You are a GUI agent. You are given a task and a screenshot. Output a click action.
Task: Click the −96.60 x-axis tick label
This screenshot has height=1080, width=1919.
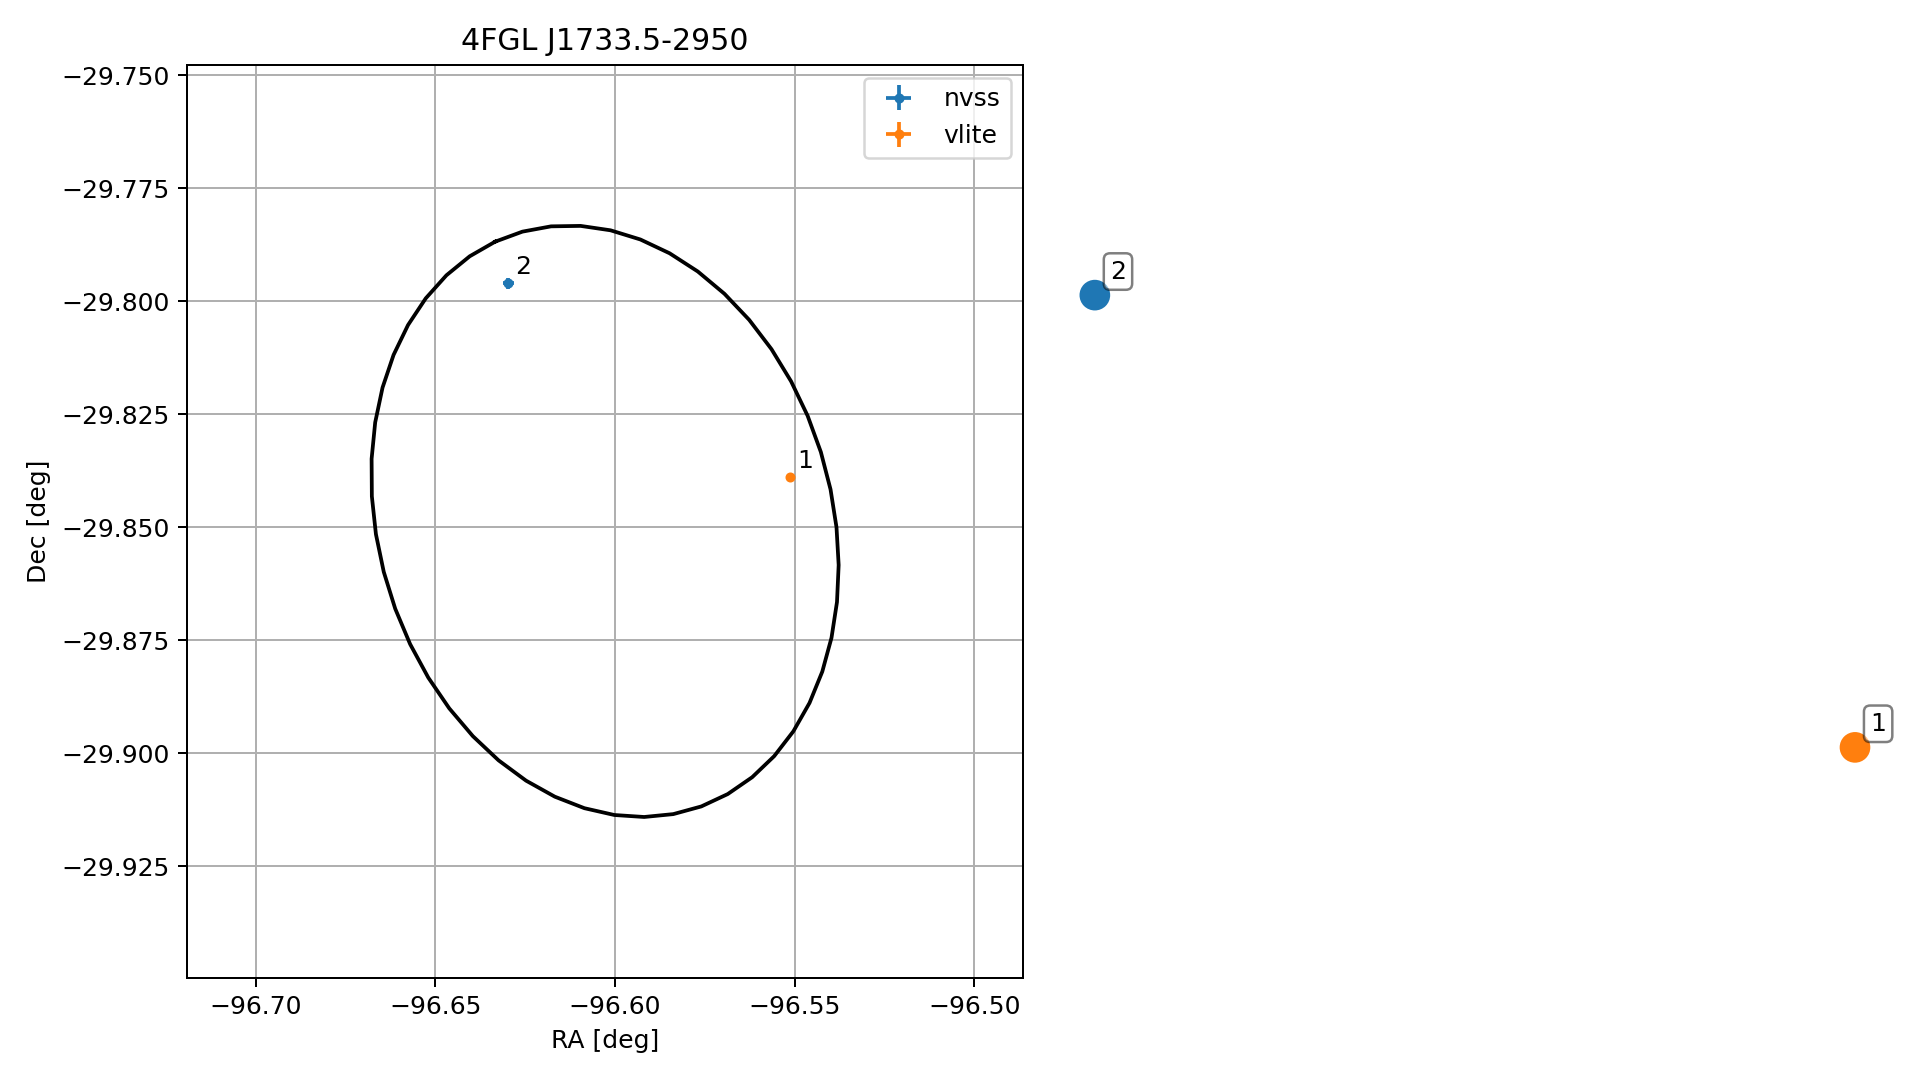click(614, 1006)
